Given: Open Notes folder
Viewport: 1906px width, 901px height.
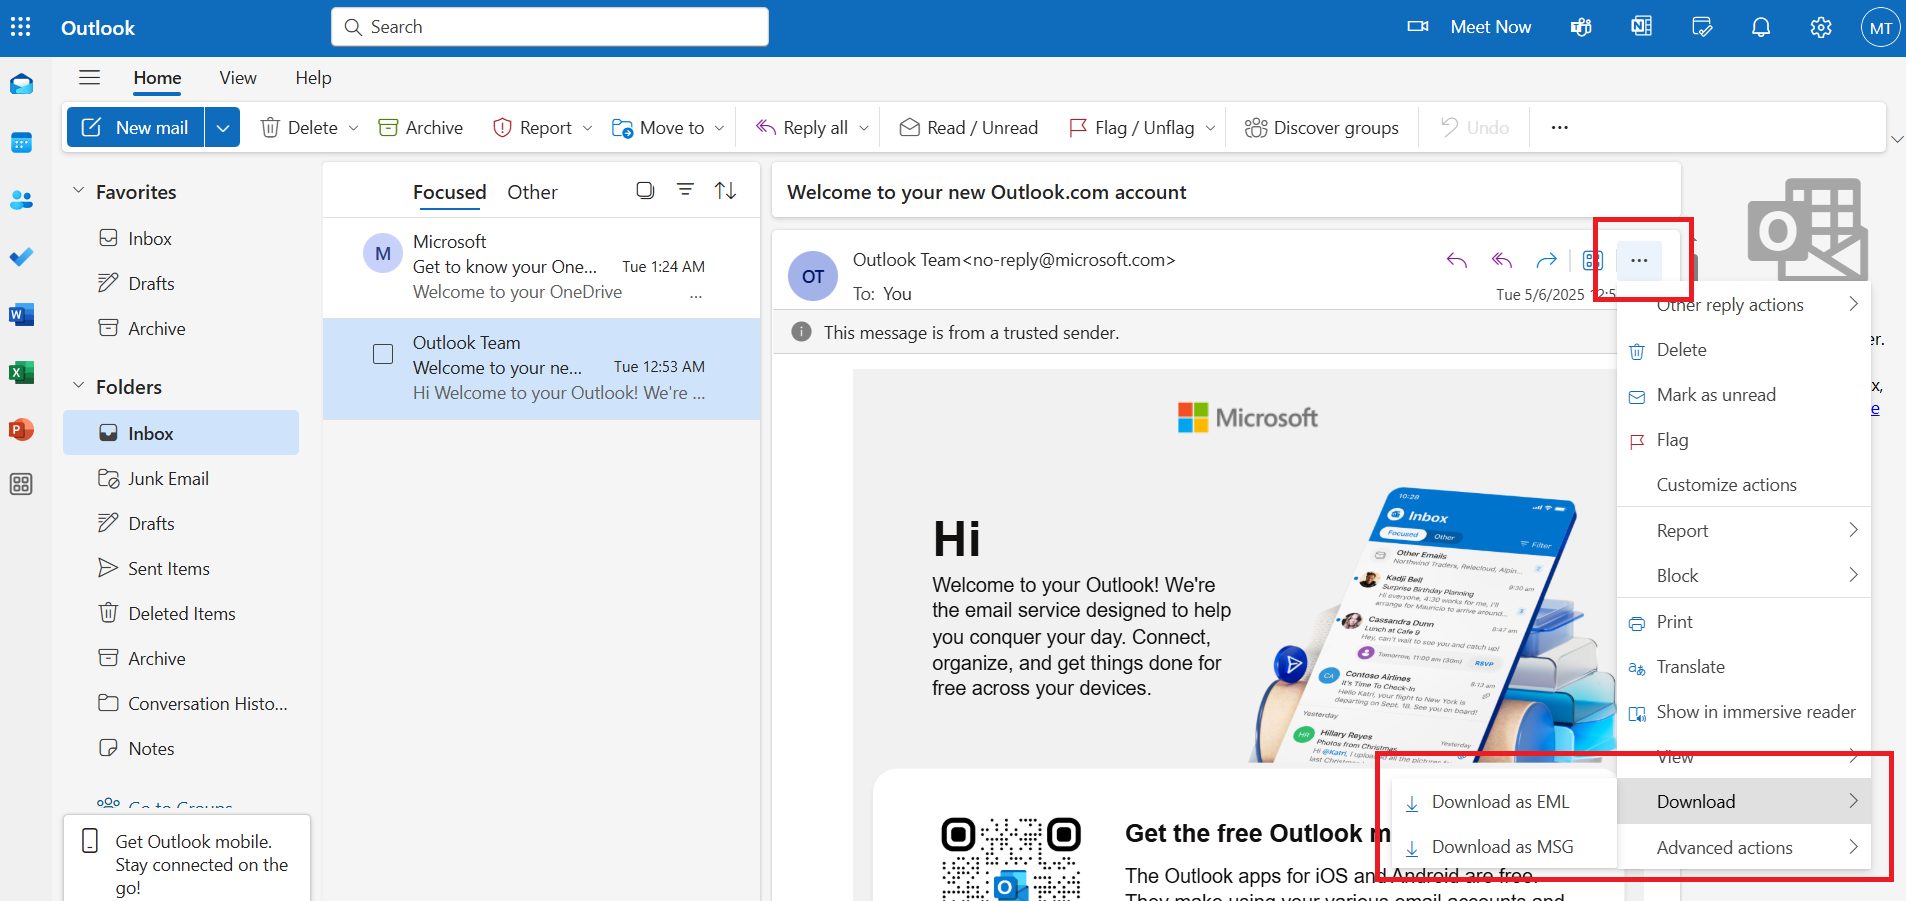Looking at the screenshot, I should (181, 748).
